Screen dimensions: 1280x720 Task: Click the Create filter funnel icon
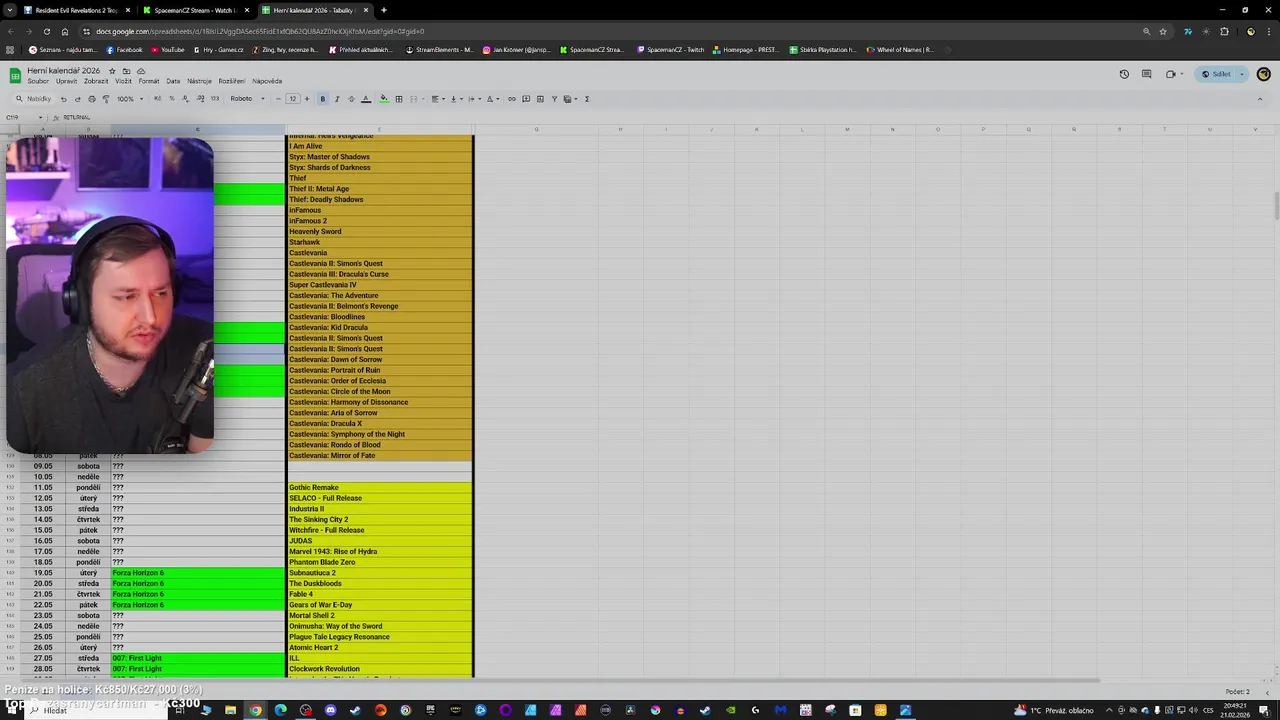[x=554, y=99]
